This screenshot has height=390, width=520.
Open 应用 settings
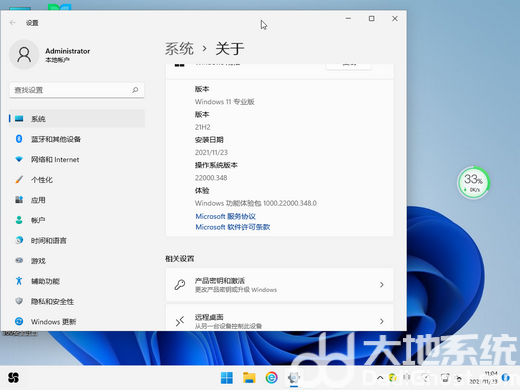click(77, 200)
